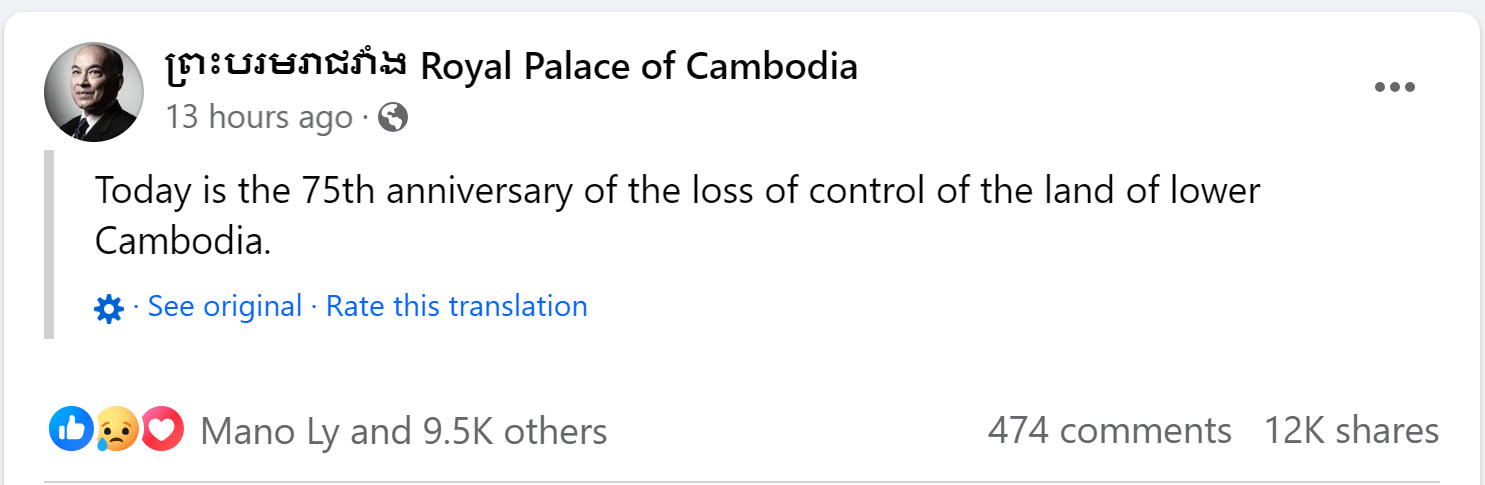Click the globe public audience icon
The height and width of the screenshot is (485, 1485).
click(394, 118)
